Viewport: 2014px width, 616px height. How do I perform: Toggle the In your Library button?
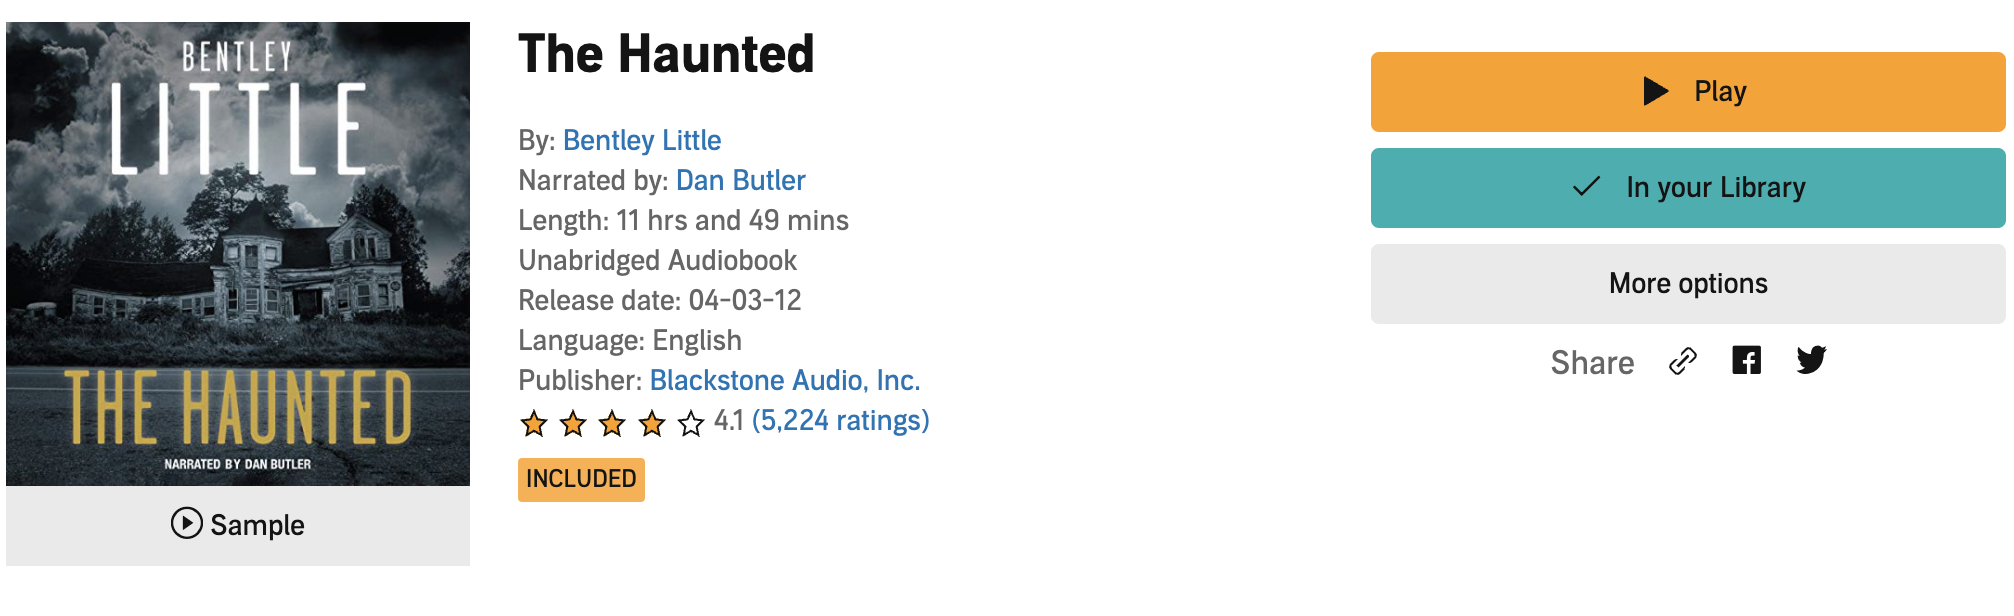tap(1688, 188)
